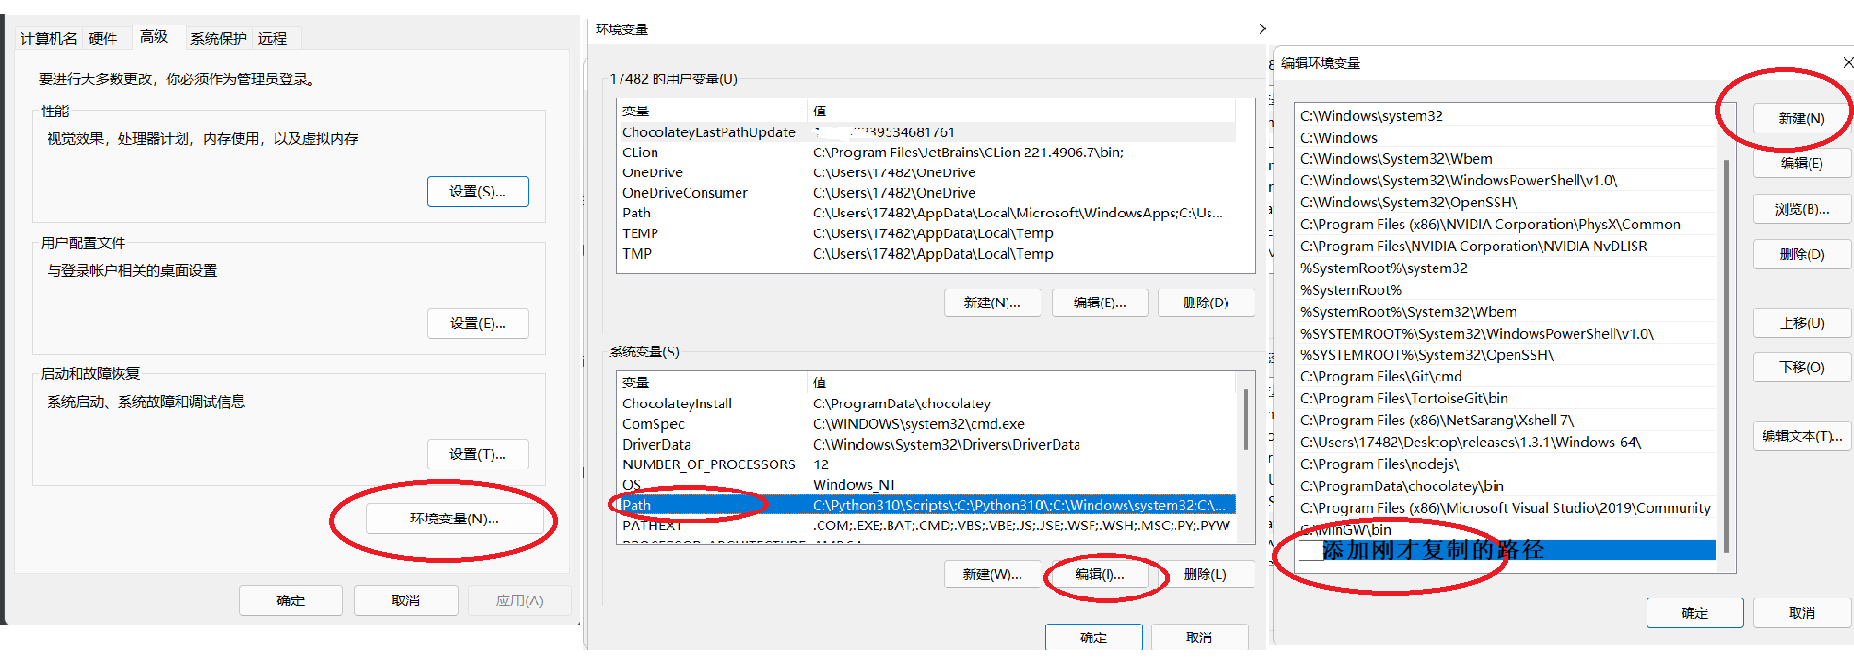
Task: Delete a user variable with 删除(D) in 环境变量
Action: (1206, 302)
